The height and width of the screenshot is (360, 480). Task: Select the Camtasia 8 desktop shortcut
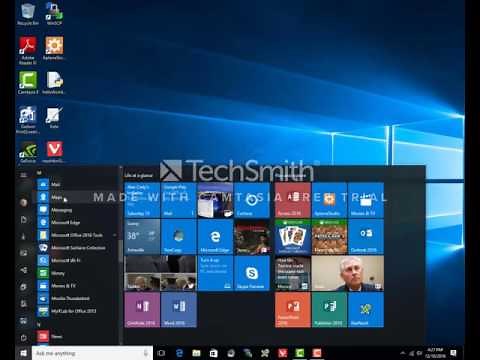[x=28, y=82]
